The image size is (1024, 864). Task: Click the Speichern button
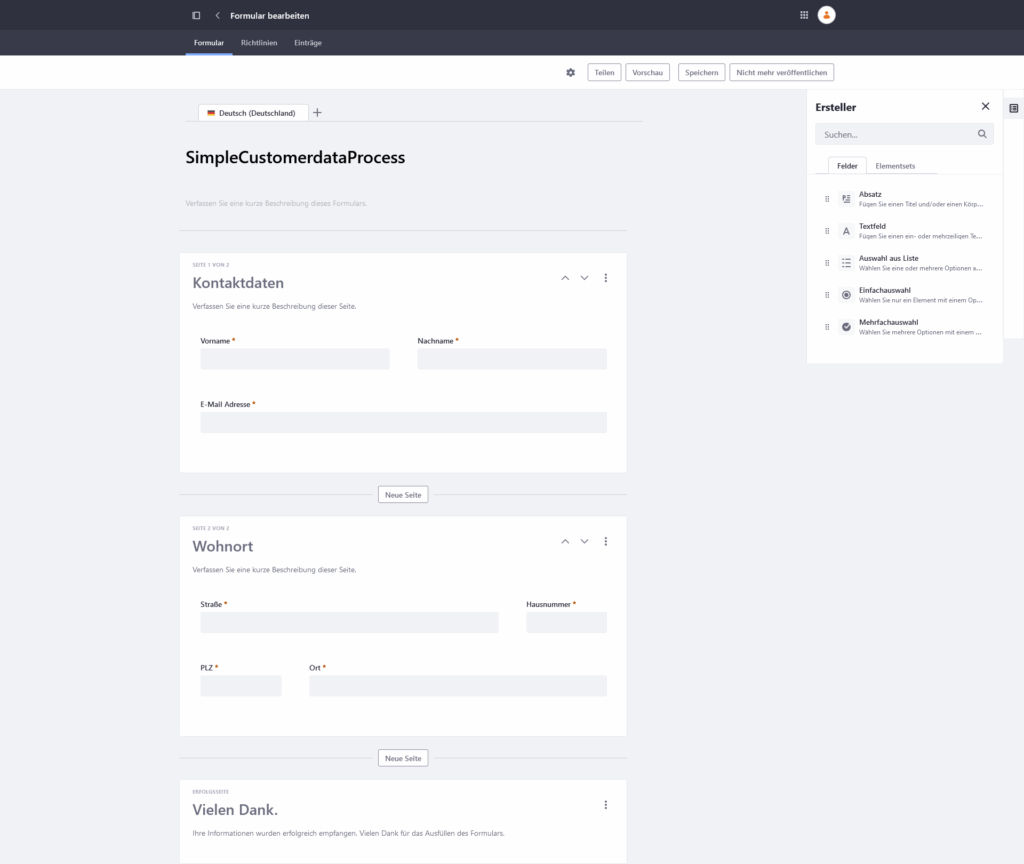click(x=701, y=73)
